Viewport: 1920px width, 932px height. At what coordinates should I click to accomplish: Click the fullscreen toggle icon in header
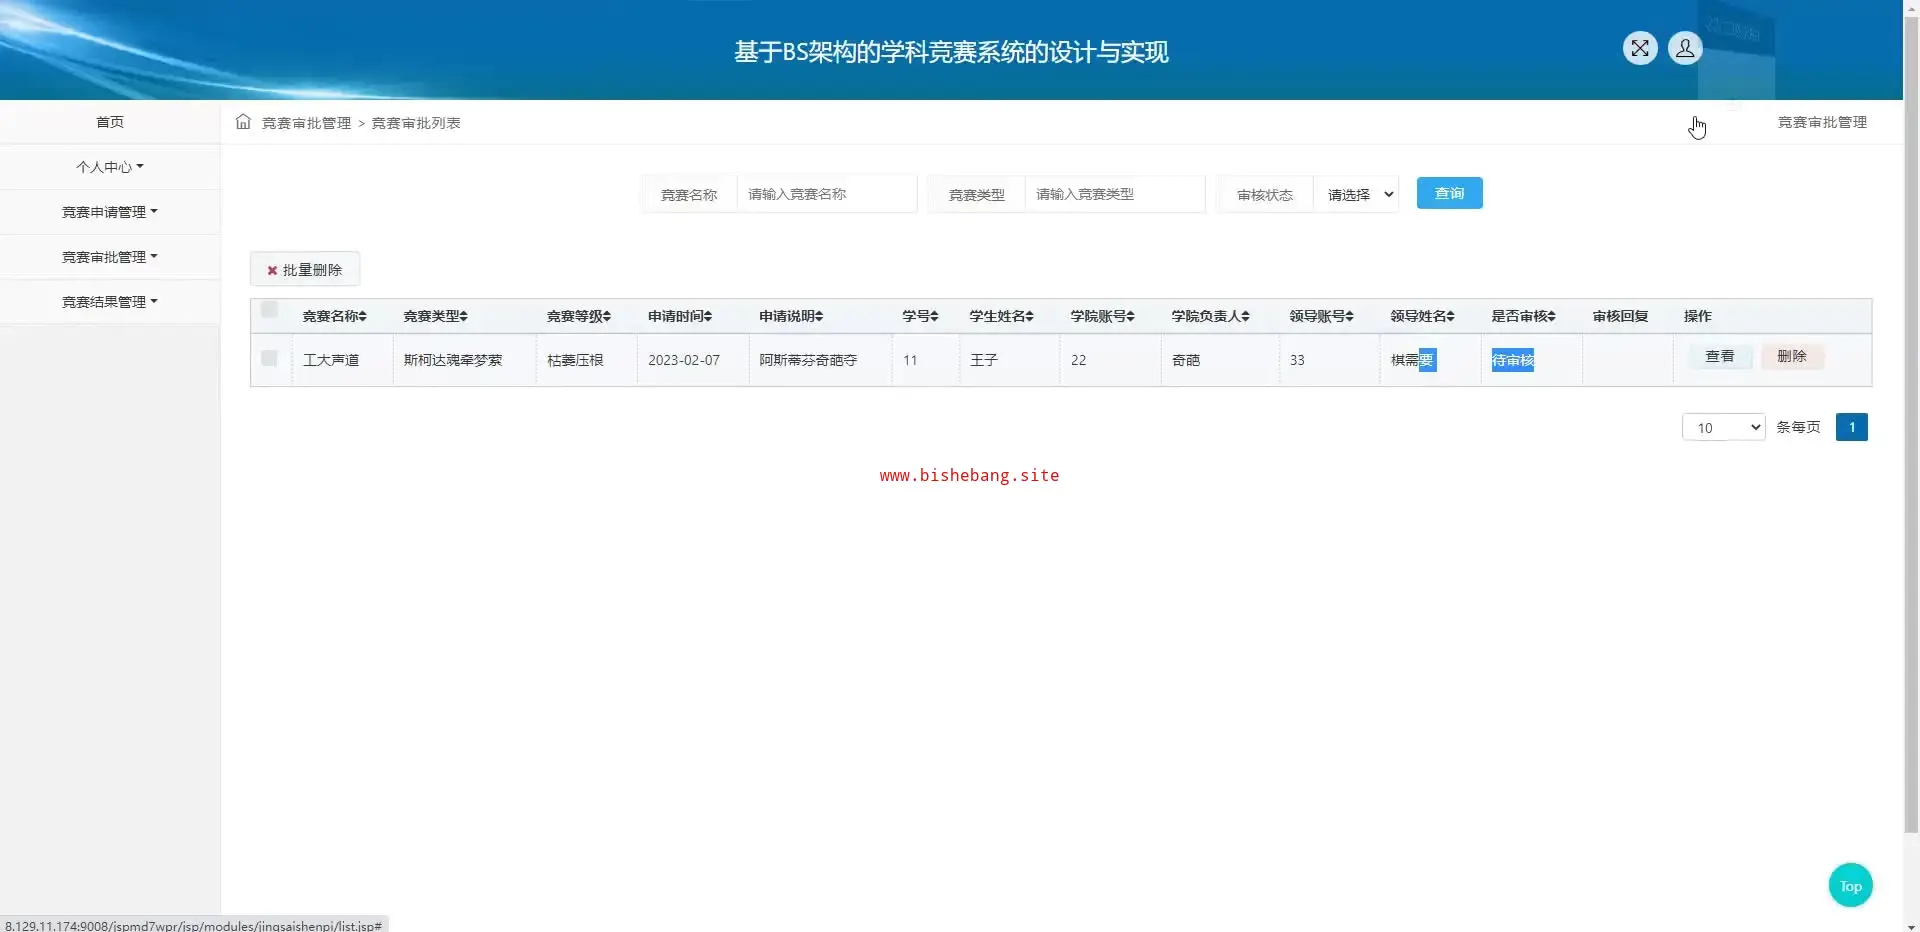[x=1640, y=48]
